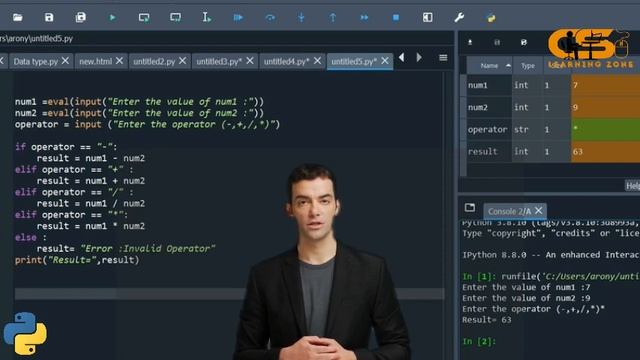Continue execution until next breakpoint
The image size is (640, 360).
tap(364, 18)
